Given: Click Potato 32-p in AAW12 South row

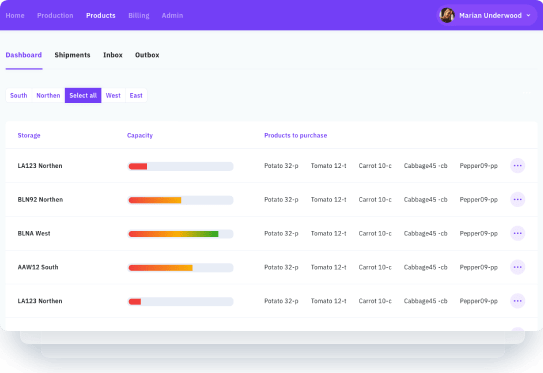Looking at the screenshot, I should pos(281,267).
